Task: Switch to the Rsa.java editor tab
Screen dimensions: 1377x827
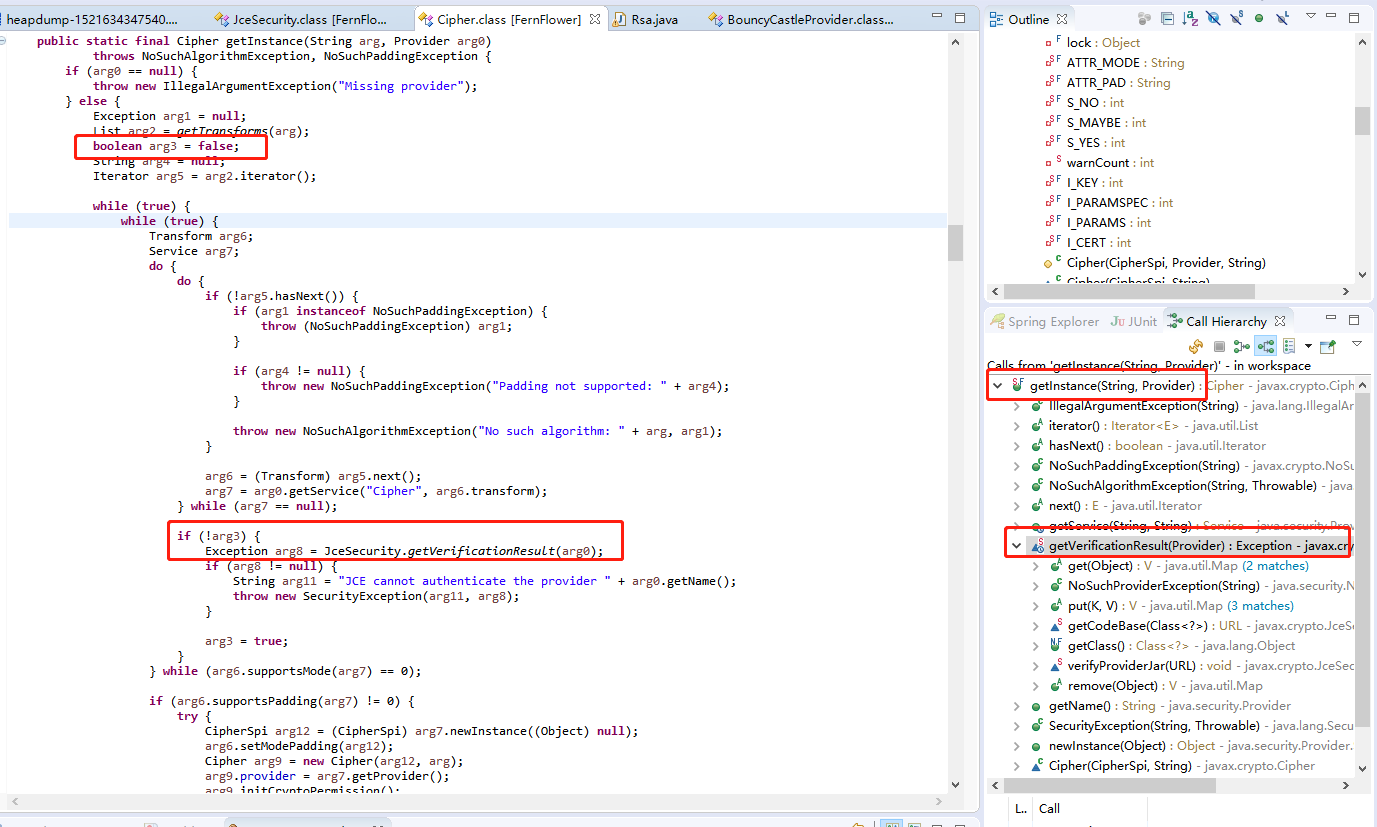Action: pos(648,19)
